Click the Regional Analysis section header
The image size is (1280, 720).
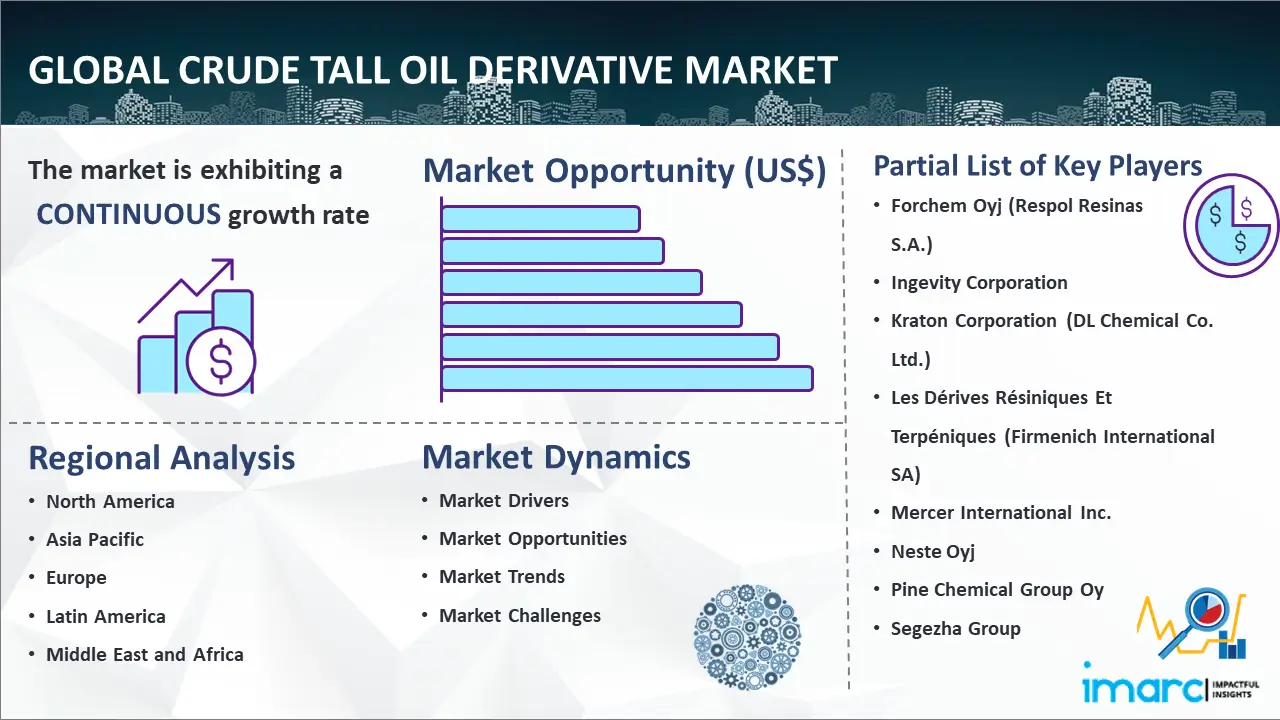coord(161,458)
